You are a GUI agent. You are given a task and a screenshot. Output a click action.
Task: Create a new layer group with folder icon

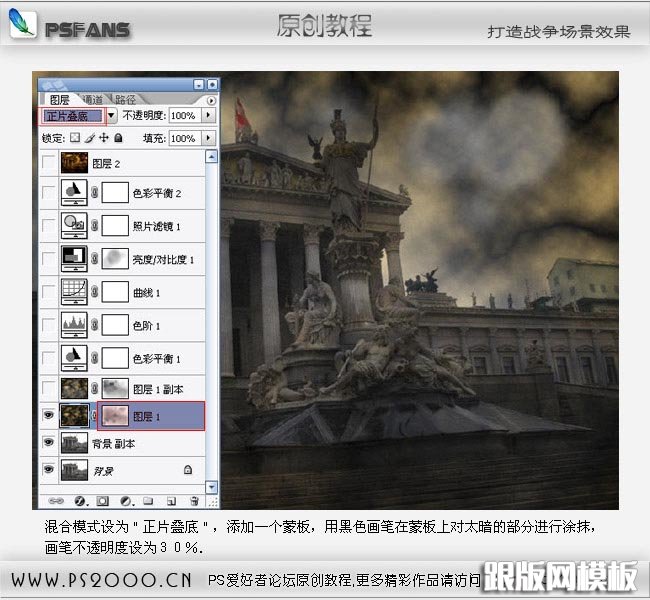[x=147, y=499]
